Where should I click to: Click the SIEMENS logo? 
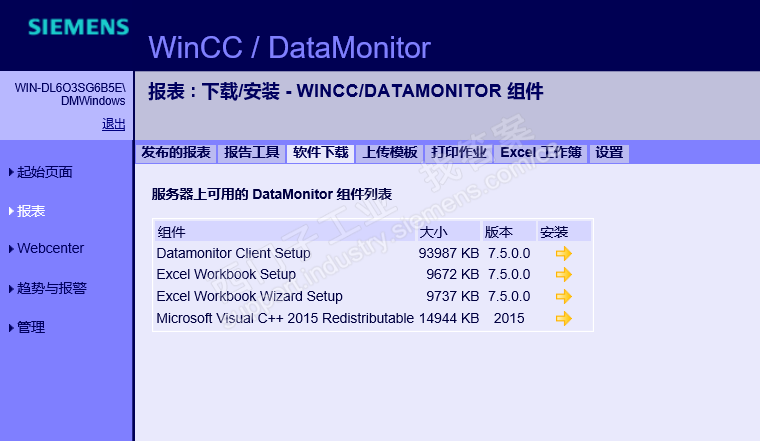(79, 27)
